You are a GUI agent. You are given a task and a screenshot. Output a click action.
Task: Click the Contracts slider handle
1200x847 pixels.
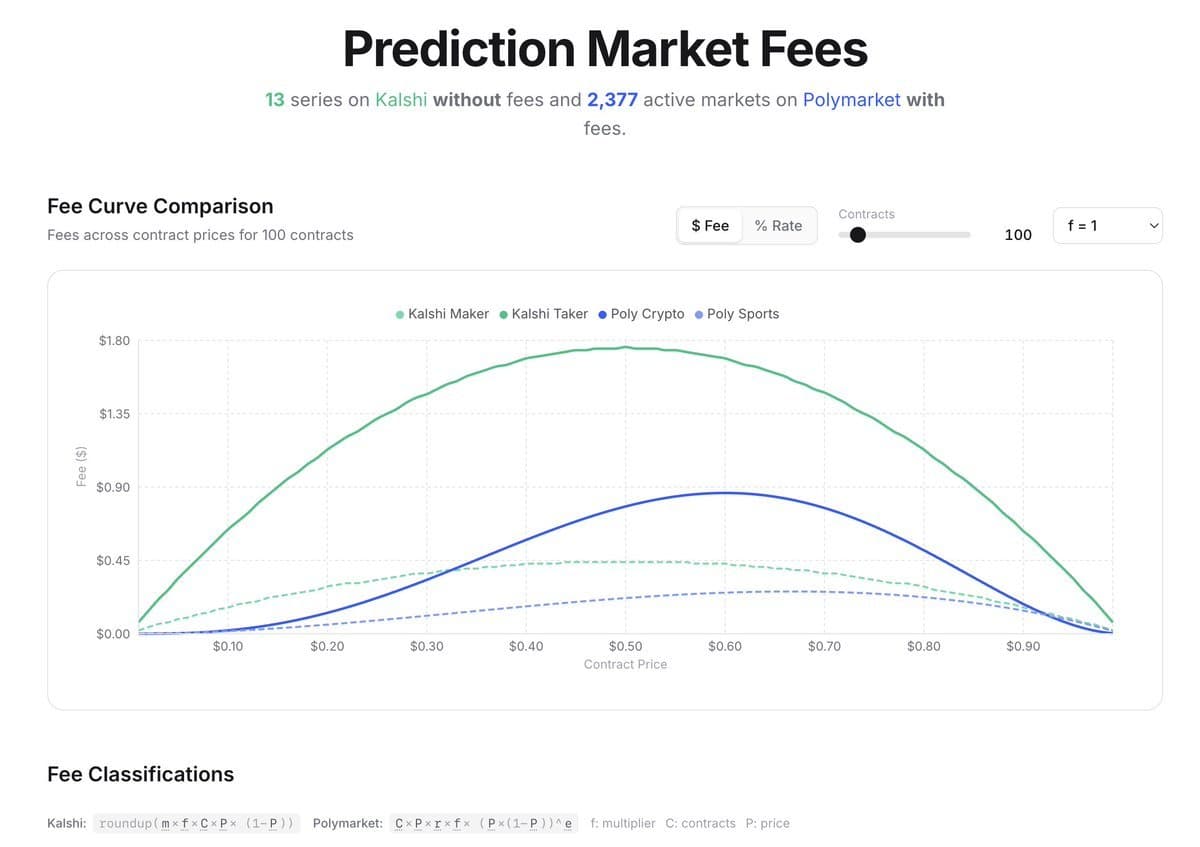(857, 234)
